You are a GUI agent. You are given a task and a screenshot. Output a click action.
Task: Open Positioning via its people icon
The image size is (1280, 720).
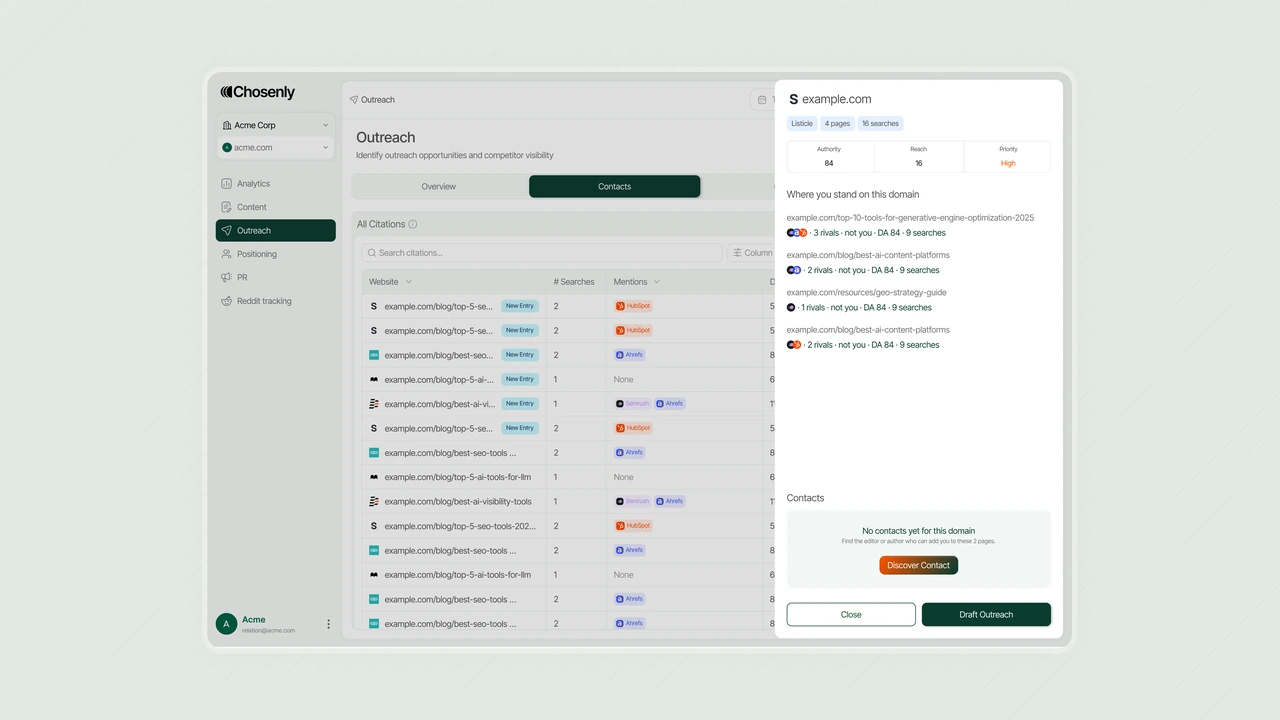tap(227, 254)
